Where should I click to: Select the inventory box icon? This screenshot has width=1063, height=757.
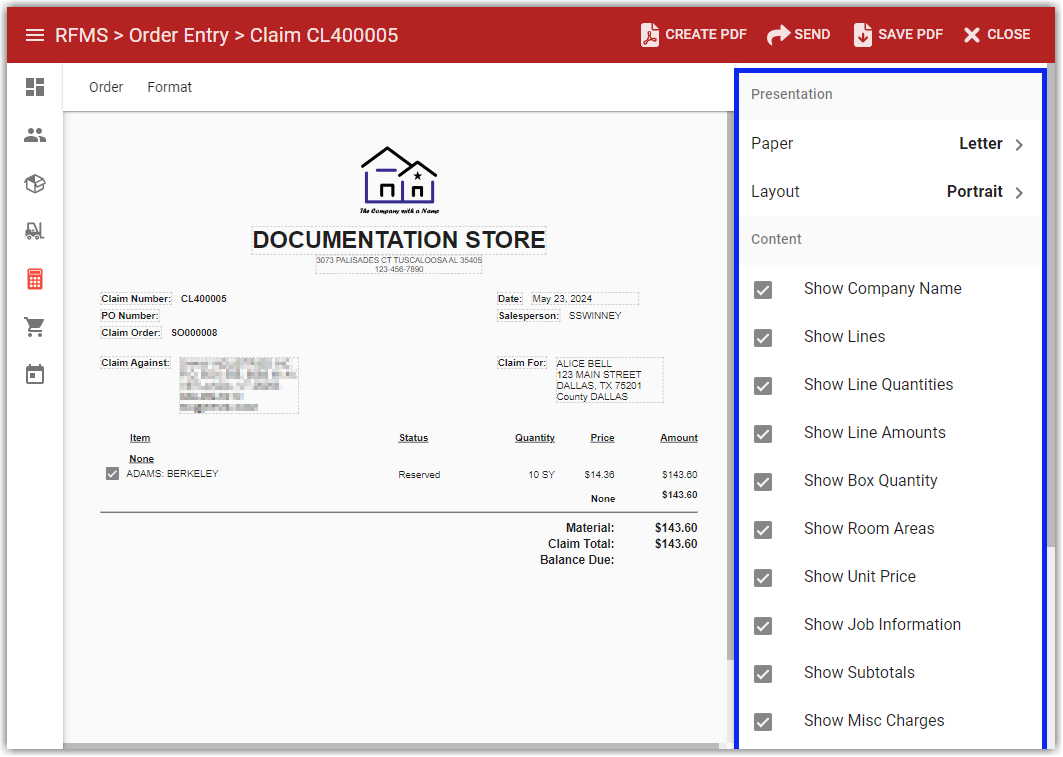point(35,183)
